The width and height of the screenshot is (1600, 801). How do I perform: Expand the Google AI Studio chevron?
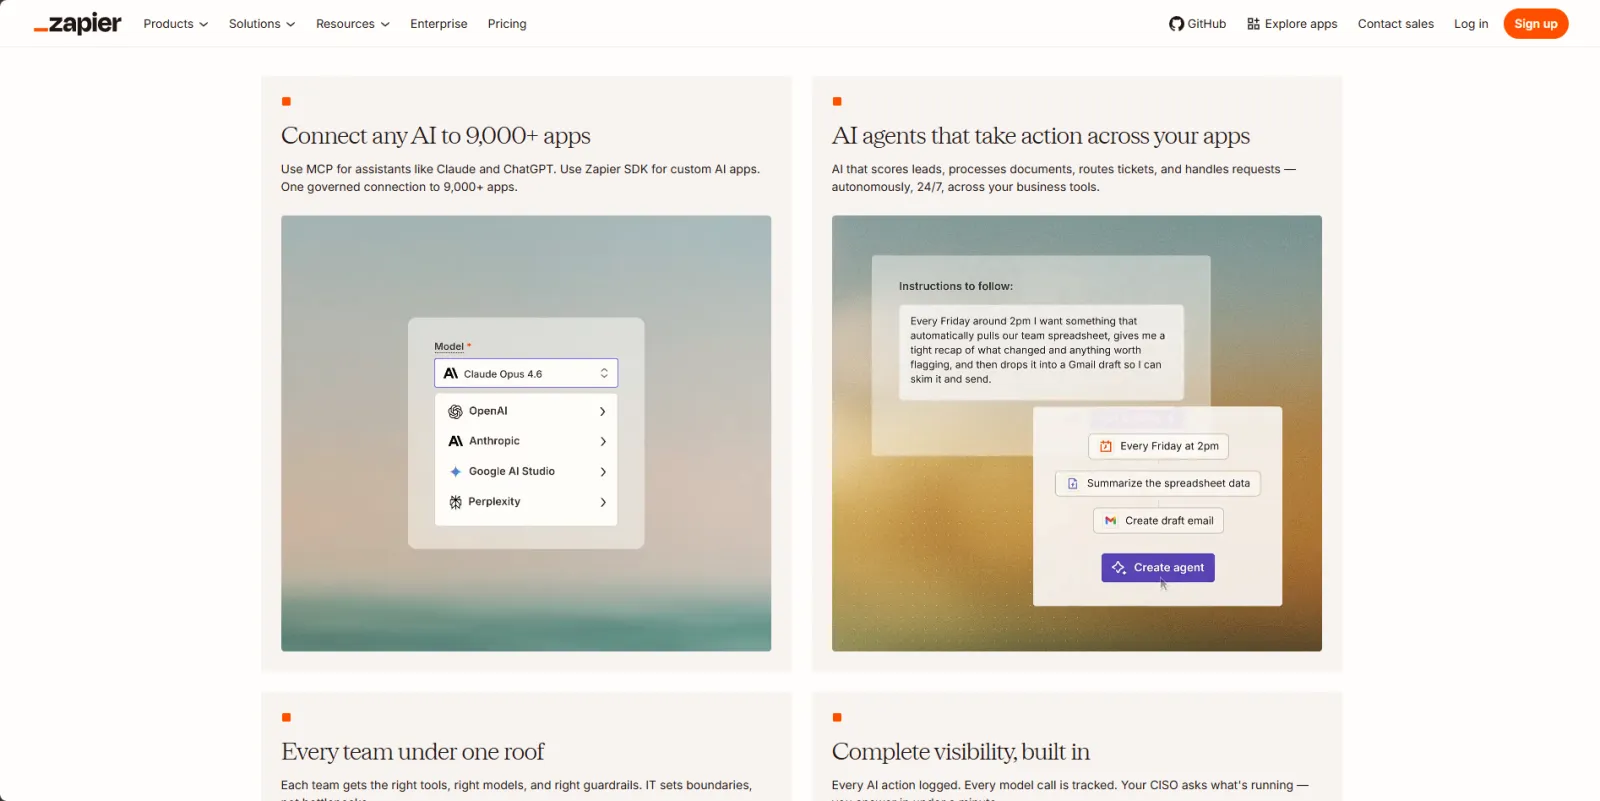pyautogui.click(x=602, y=471)
